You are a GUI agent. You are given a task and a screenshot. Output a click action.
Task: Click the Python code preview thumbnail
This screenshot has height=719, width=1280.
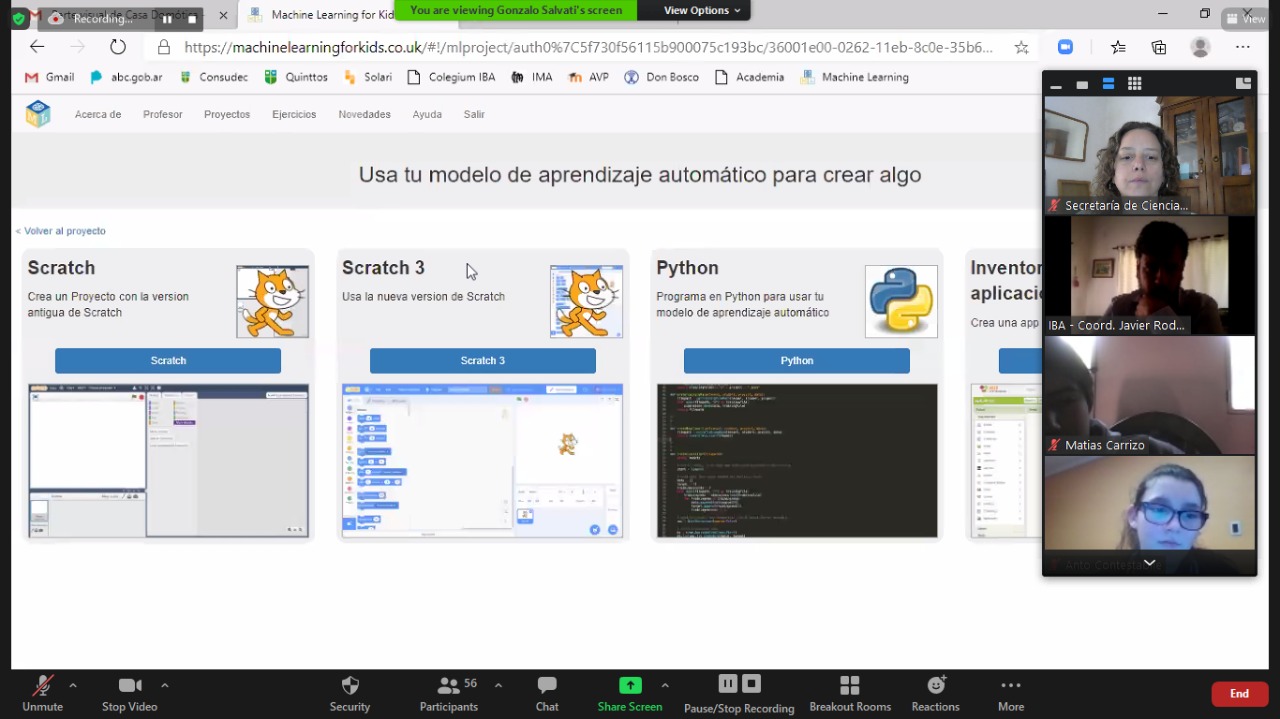coord(797,461)
